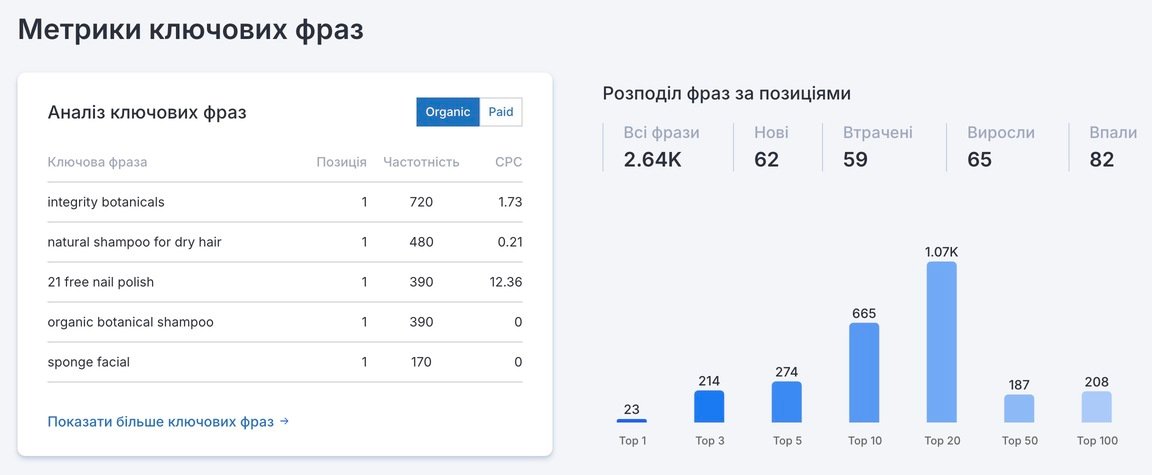1152x475 pixels.
Task: Click the Top 3 bar showing 214
Action: 709,407
